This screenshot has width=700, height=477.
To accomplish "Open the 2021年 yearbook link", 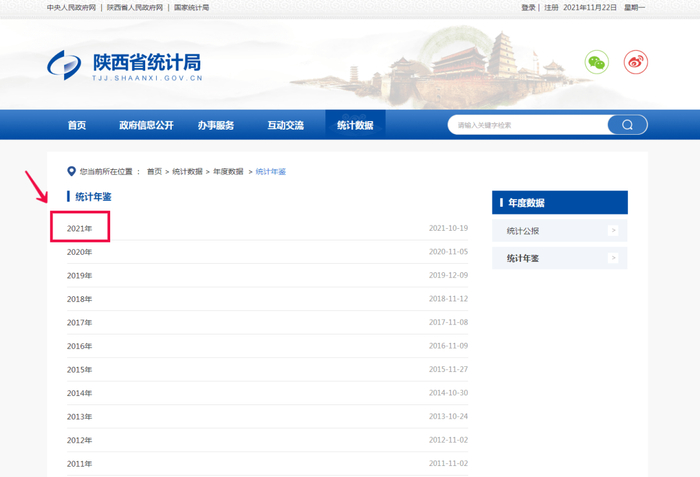I will (80, 228).
